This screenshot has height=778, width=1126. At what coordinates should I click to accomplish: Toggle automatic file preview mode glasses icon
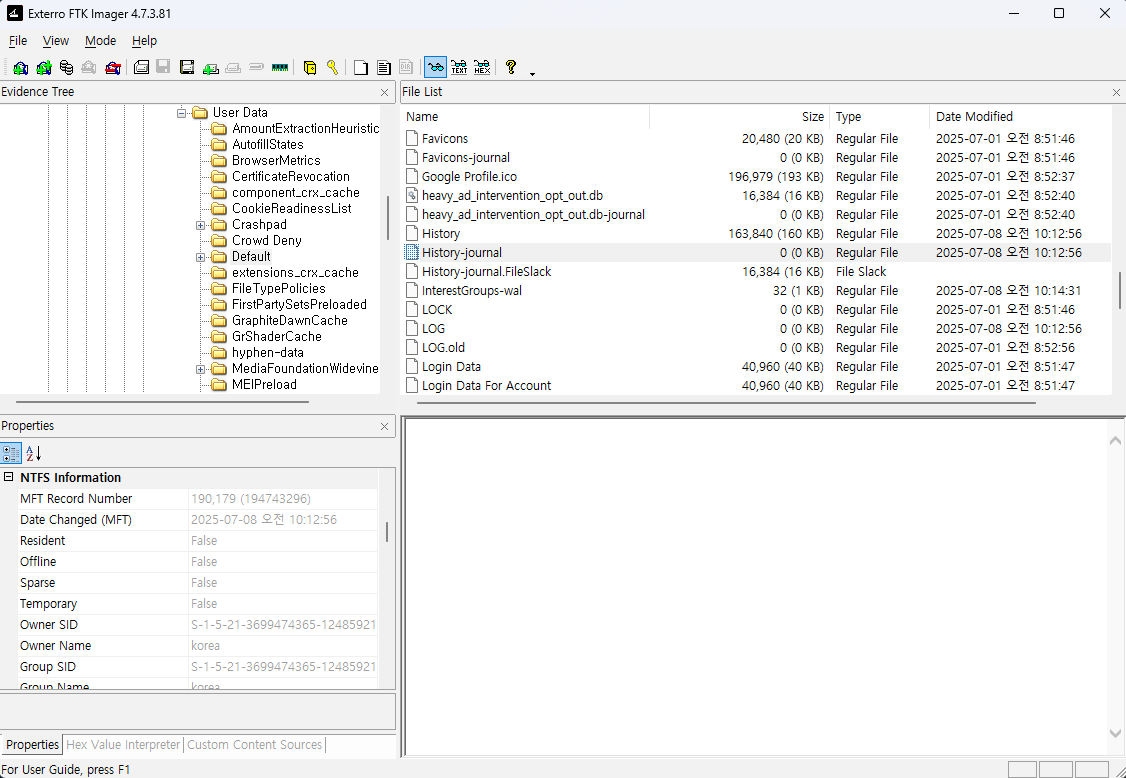point(435,68)
